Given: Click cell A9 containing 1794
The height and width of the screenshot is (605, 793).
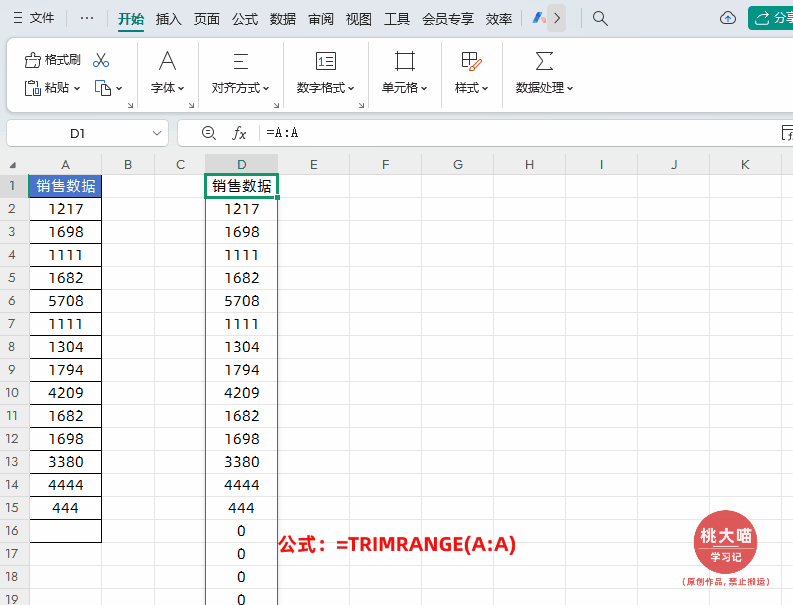Looking at the screenshot, I should pos(65,370).
